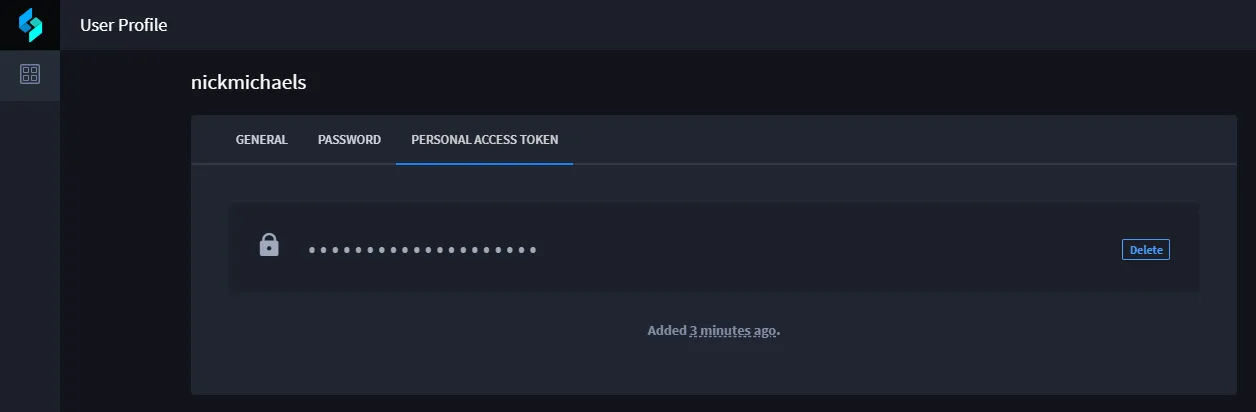Click the nickmichaels username heading
Viewport: 1256px width, 412px height.
coord(248,83)
